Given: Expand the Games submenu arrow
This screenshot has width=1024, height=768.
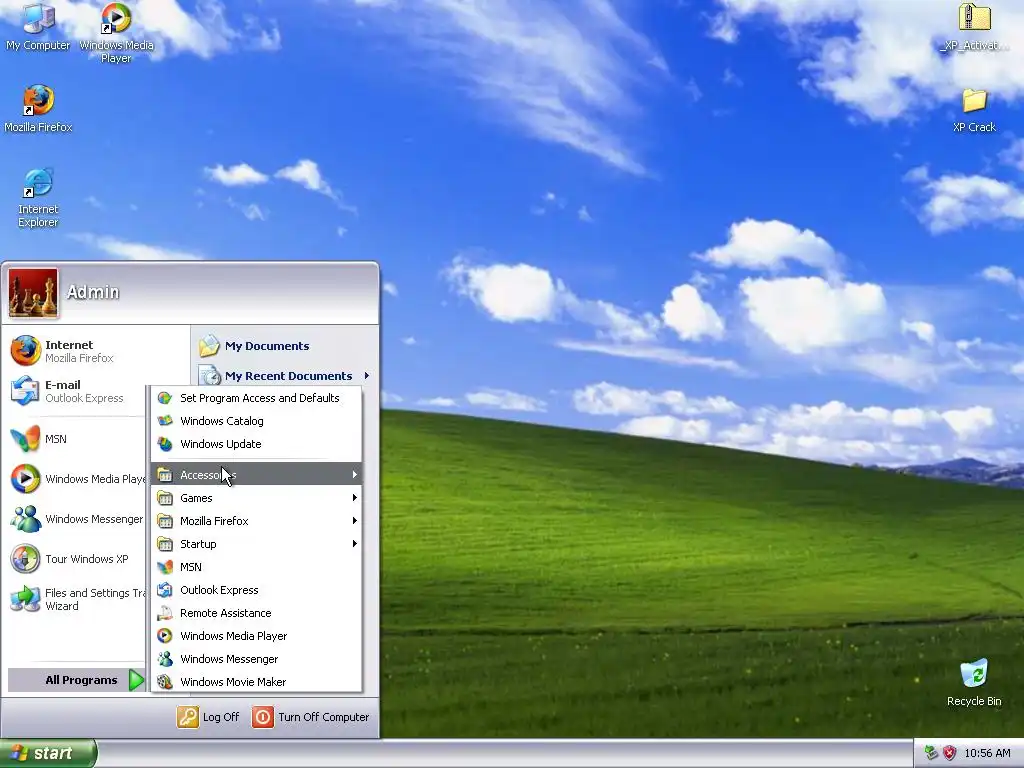Looking at the screenshot, I should point(354,498).
